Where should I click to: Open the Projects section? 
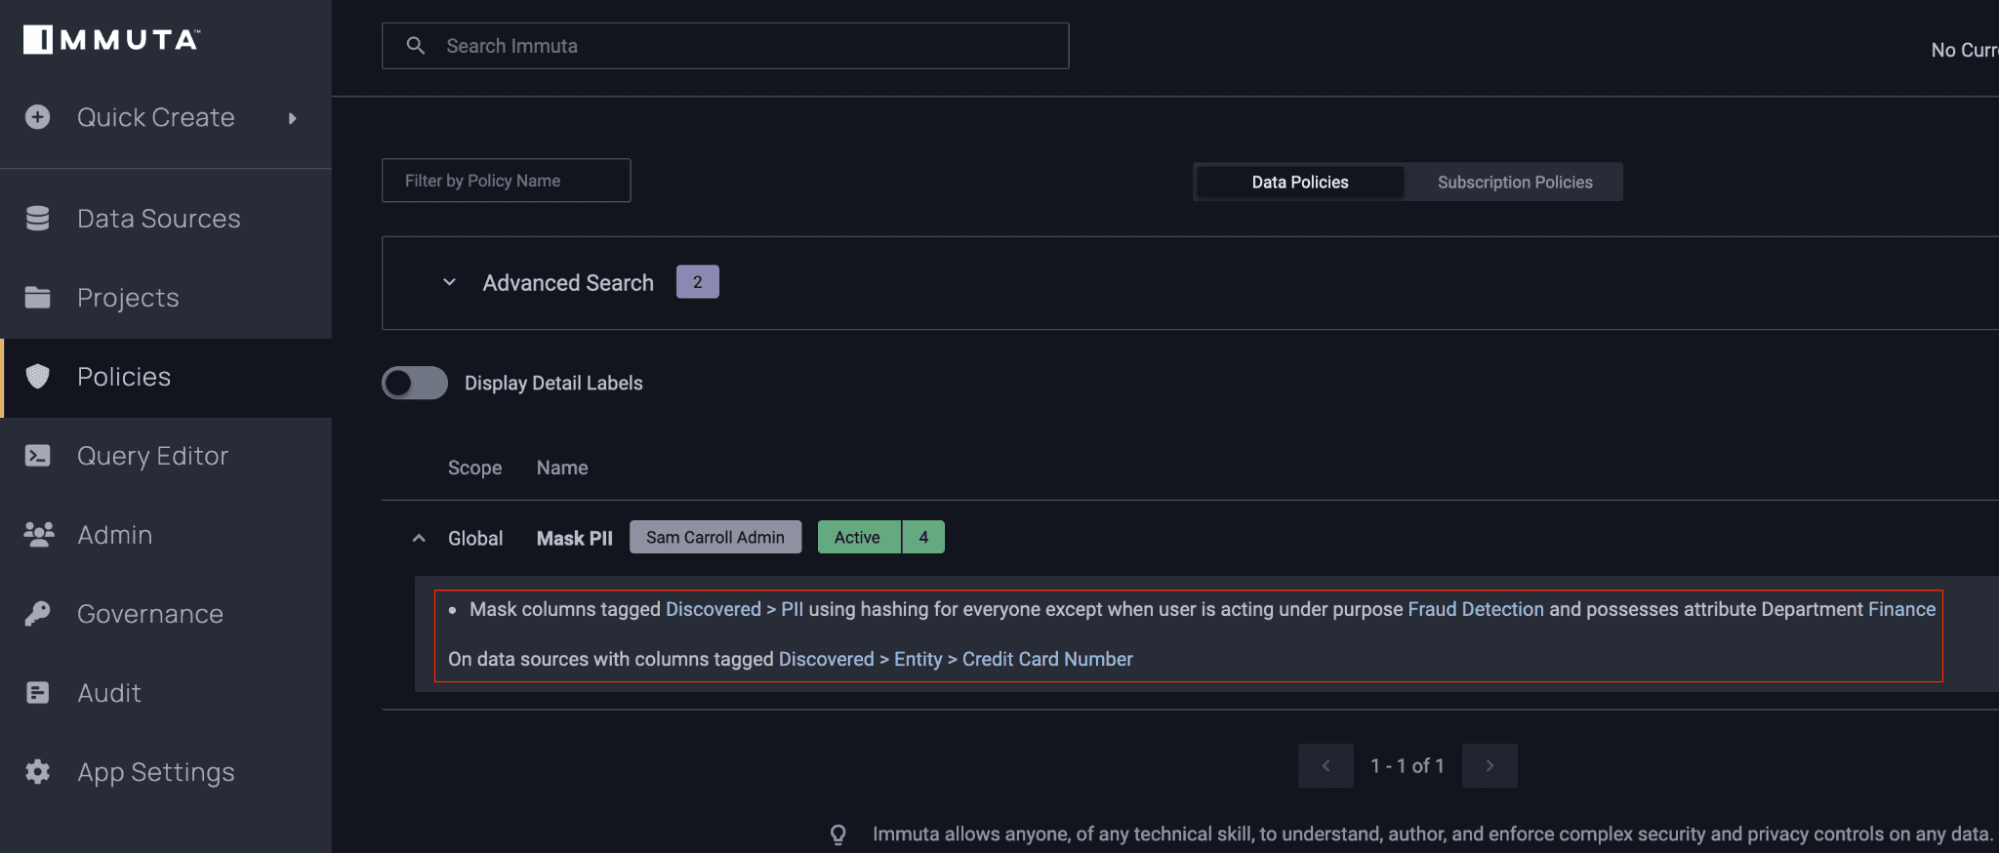(128, 297)
